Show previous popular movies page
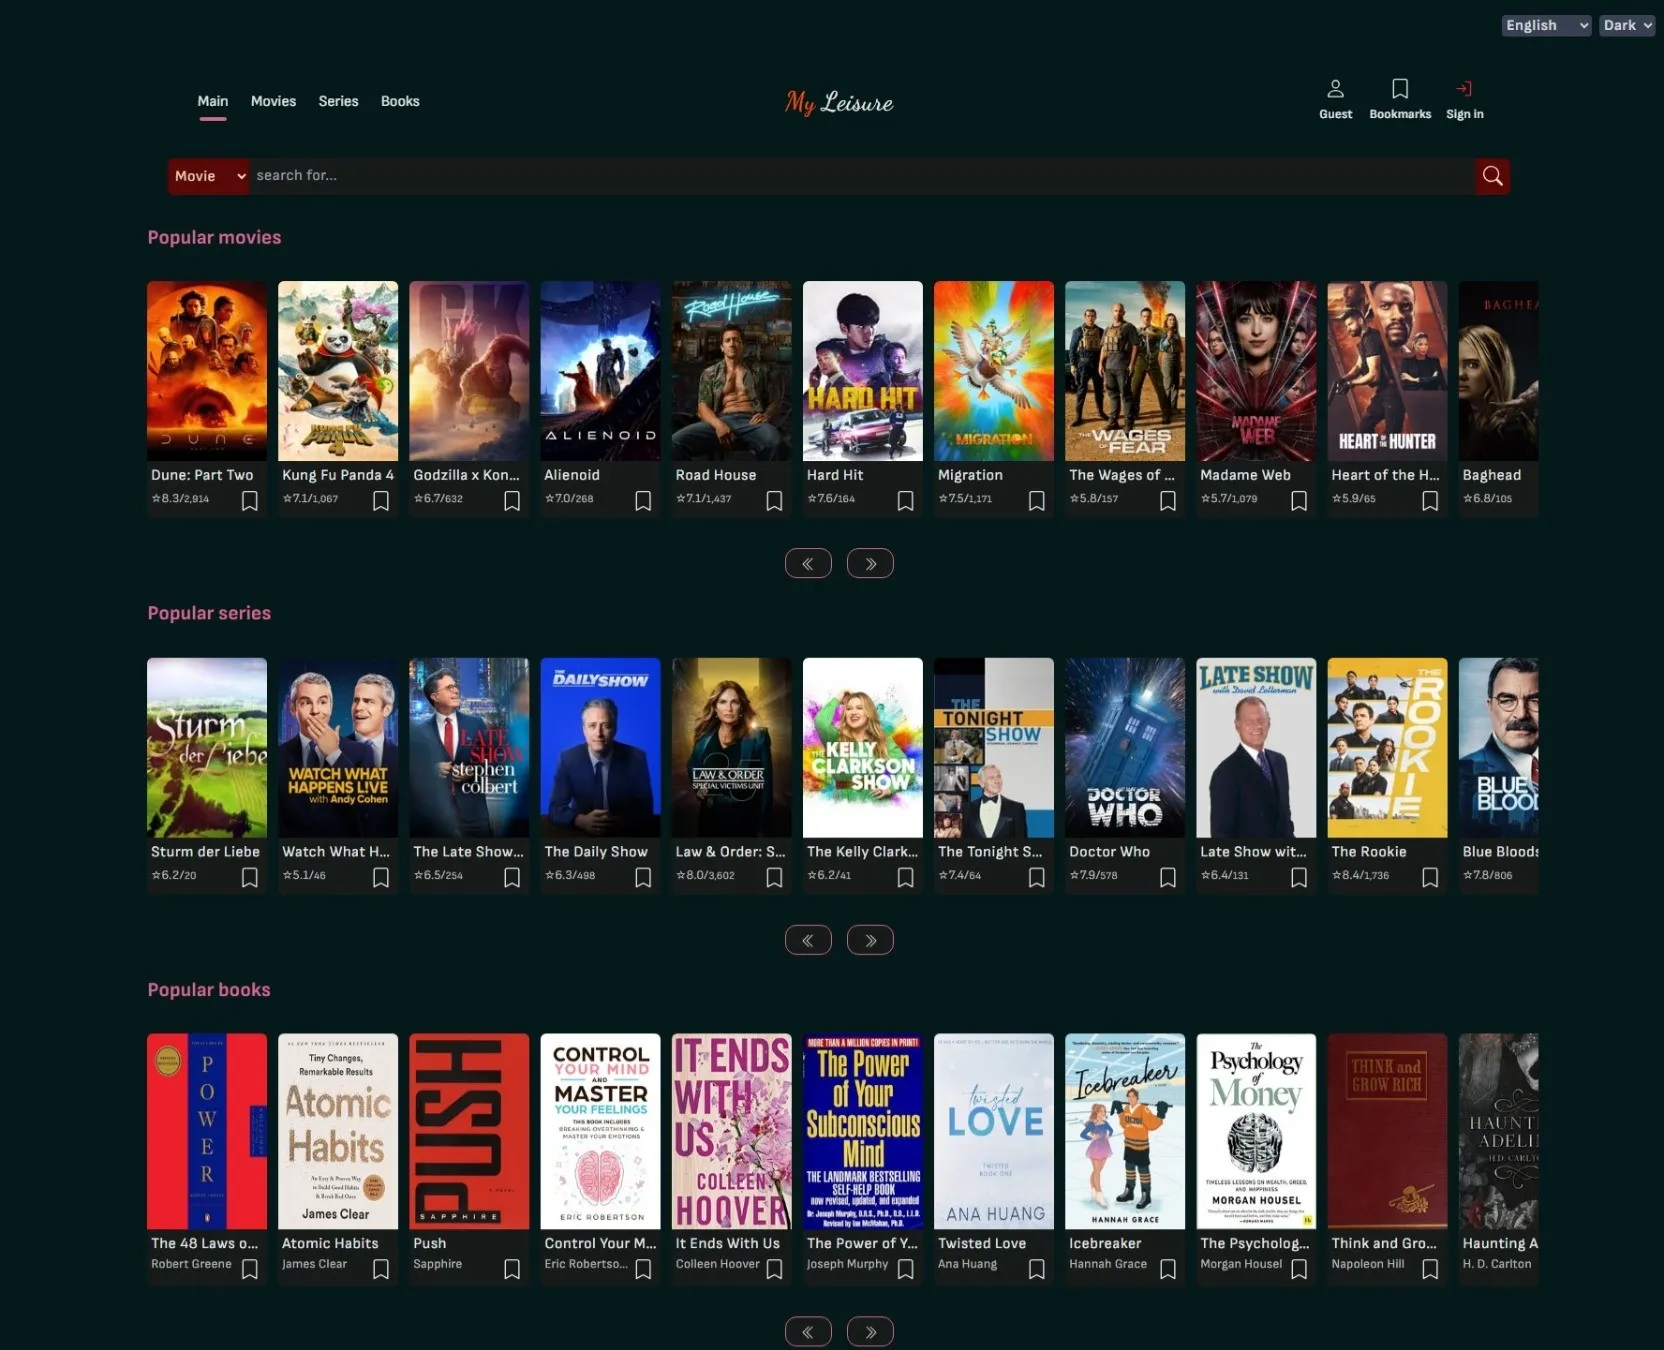This screenshot has width=1664, height=1350. point(808,564)
